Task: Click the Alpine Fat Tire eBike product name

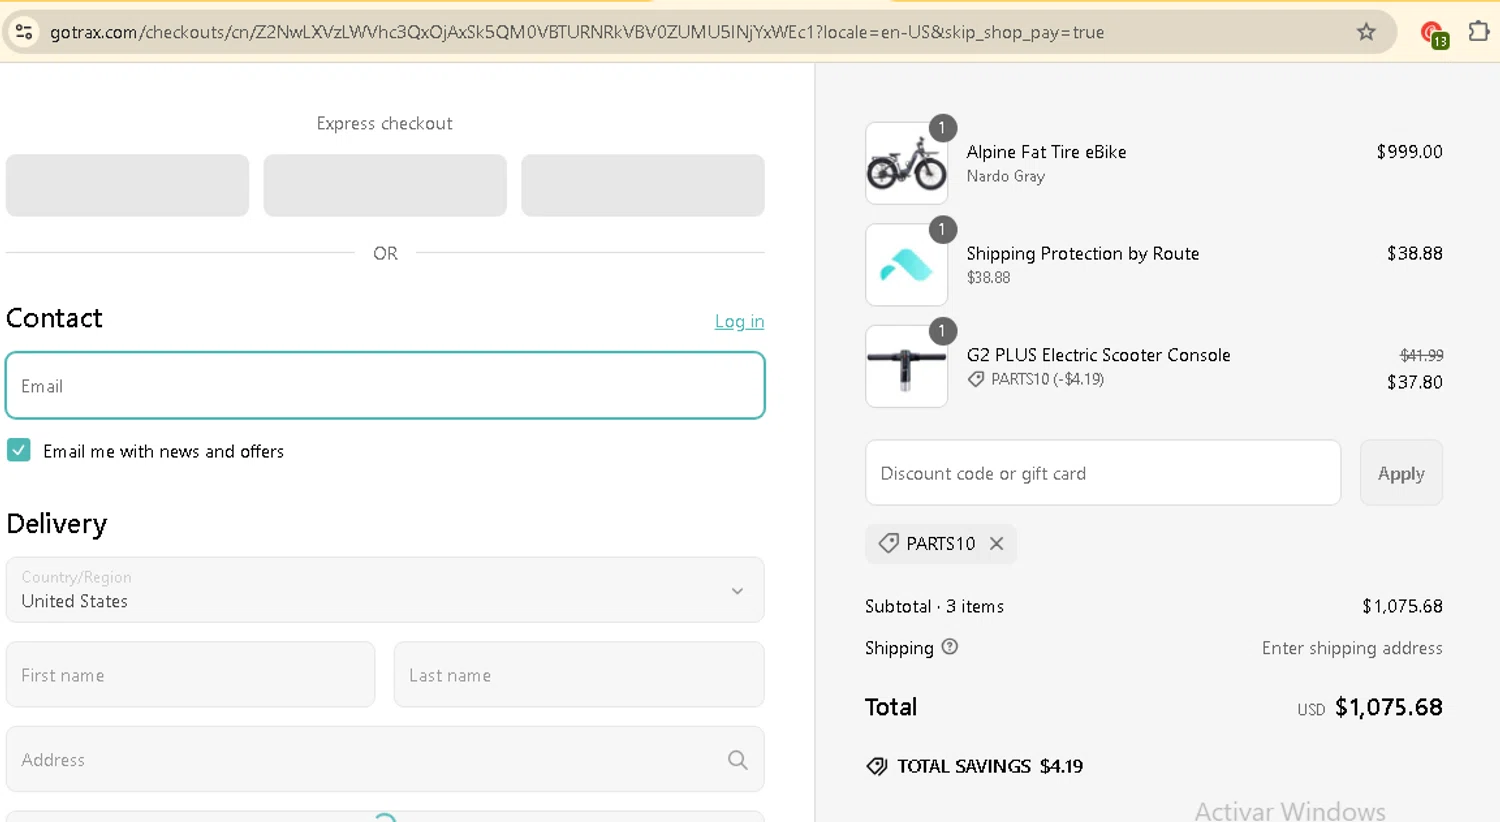Action: [x=1046, y=152]
